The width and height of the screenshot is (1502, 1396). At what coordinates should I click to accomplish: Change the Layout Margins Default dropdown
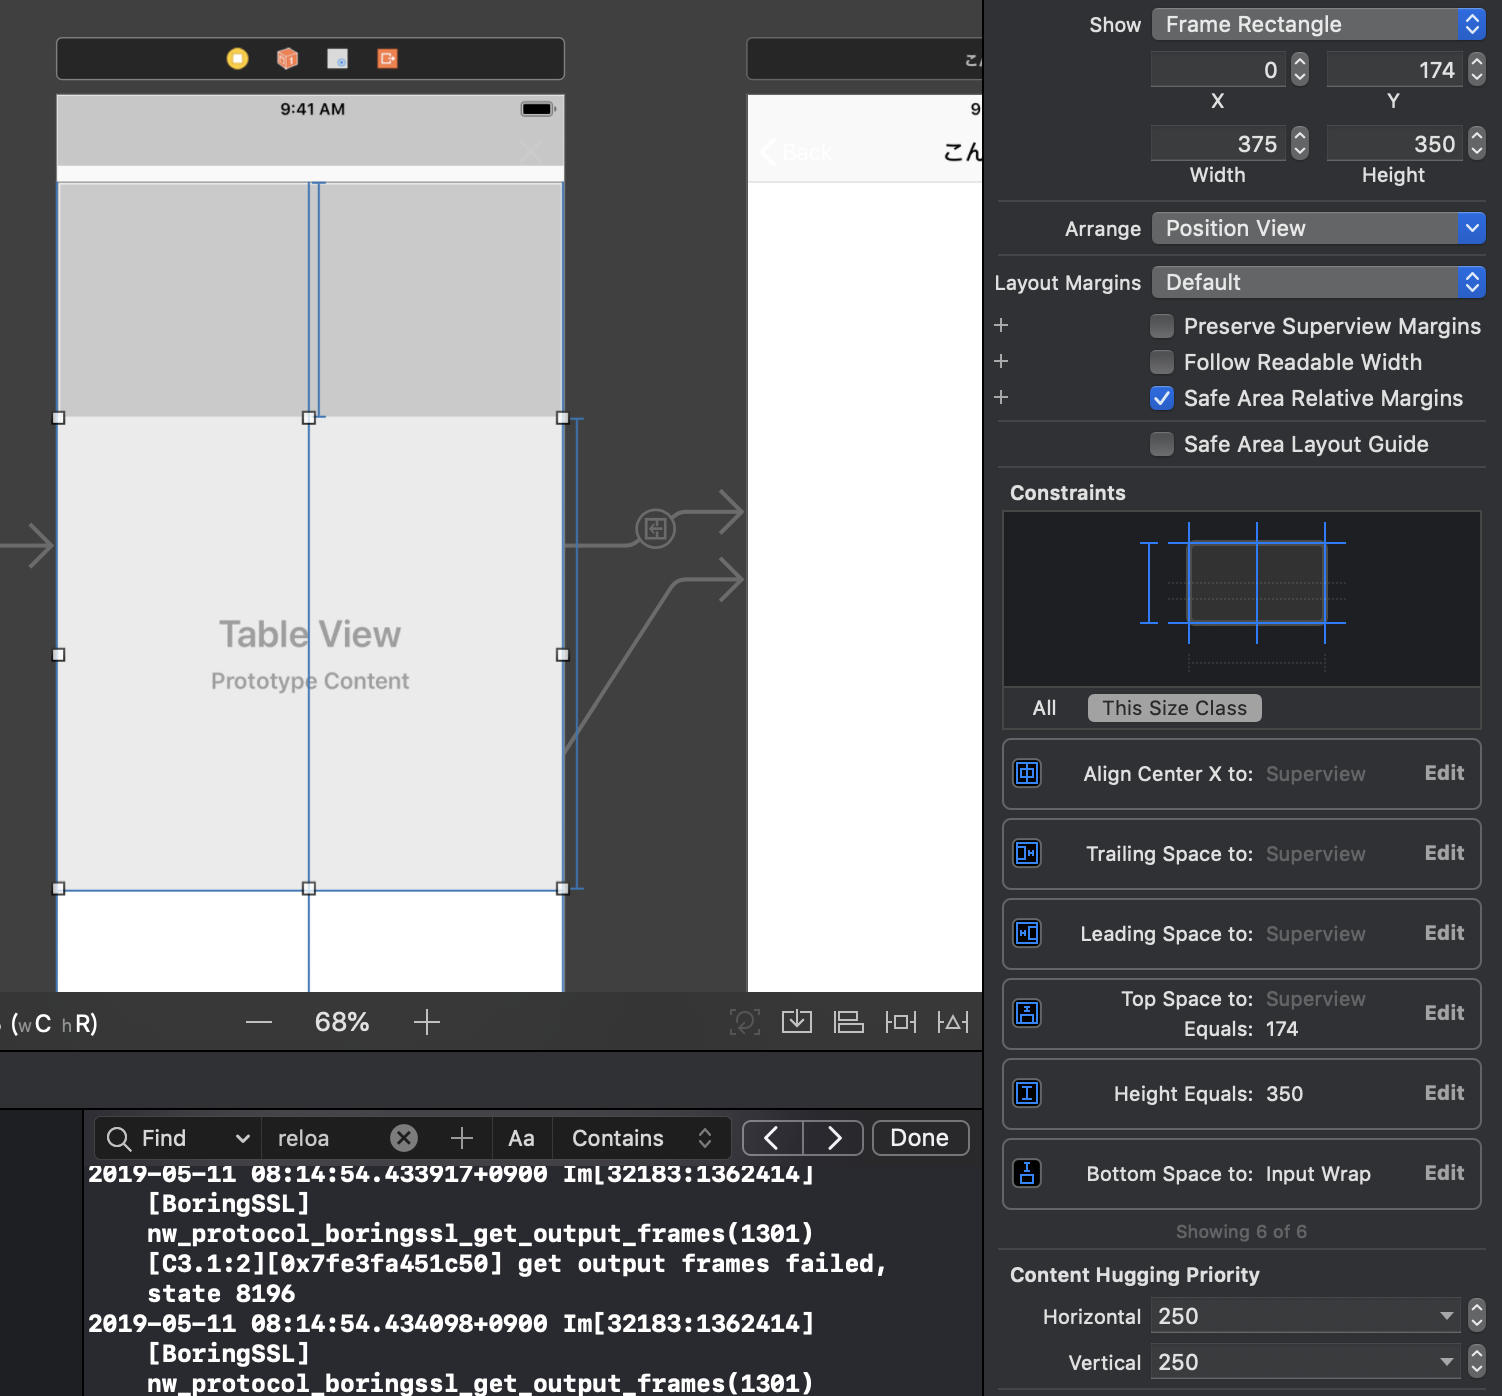tap(1317, 282)
